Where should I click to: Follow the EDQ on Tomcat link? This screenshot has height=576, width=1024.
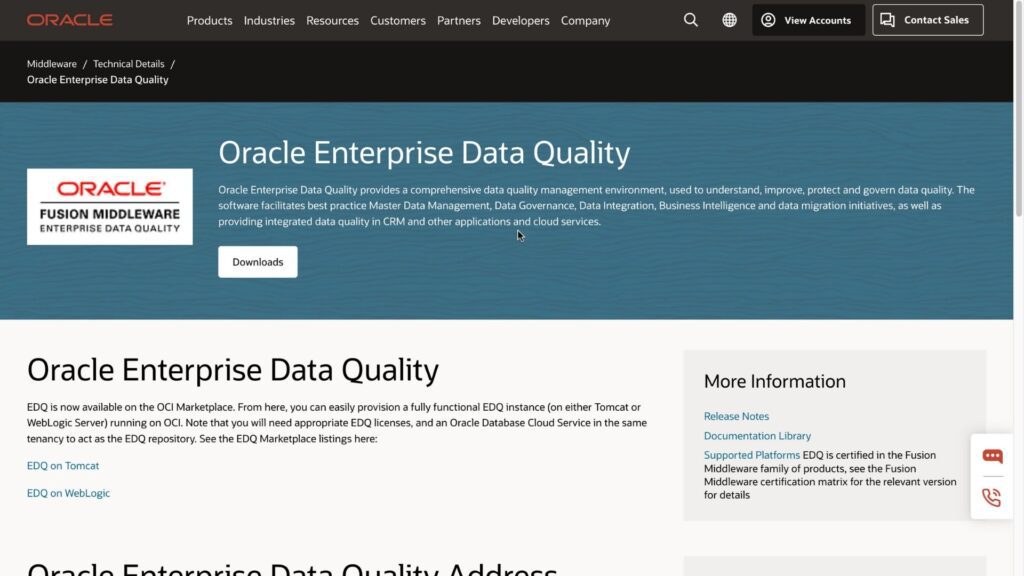pyautogui.click(x=63, y=465)
